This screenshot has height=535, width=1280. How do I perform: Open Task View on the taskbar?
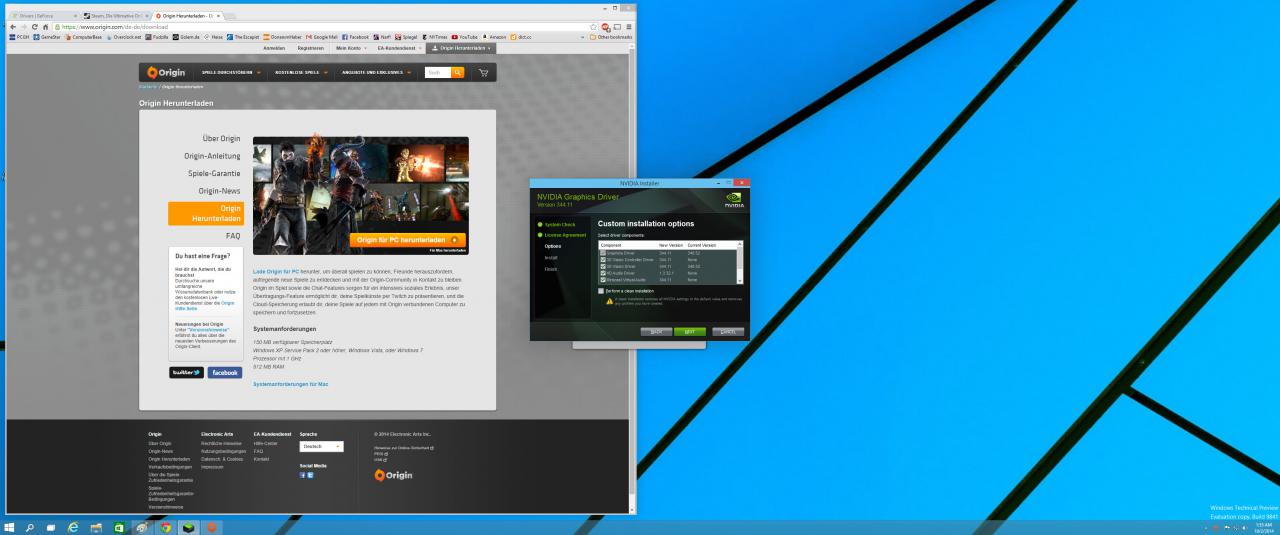[51, 526]
